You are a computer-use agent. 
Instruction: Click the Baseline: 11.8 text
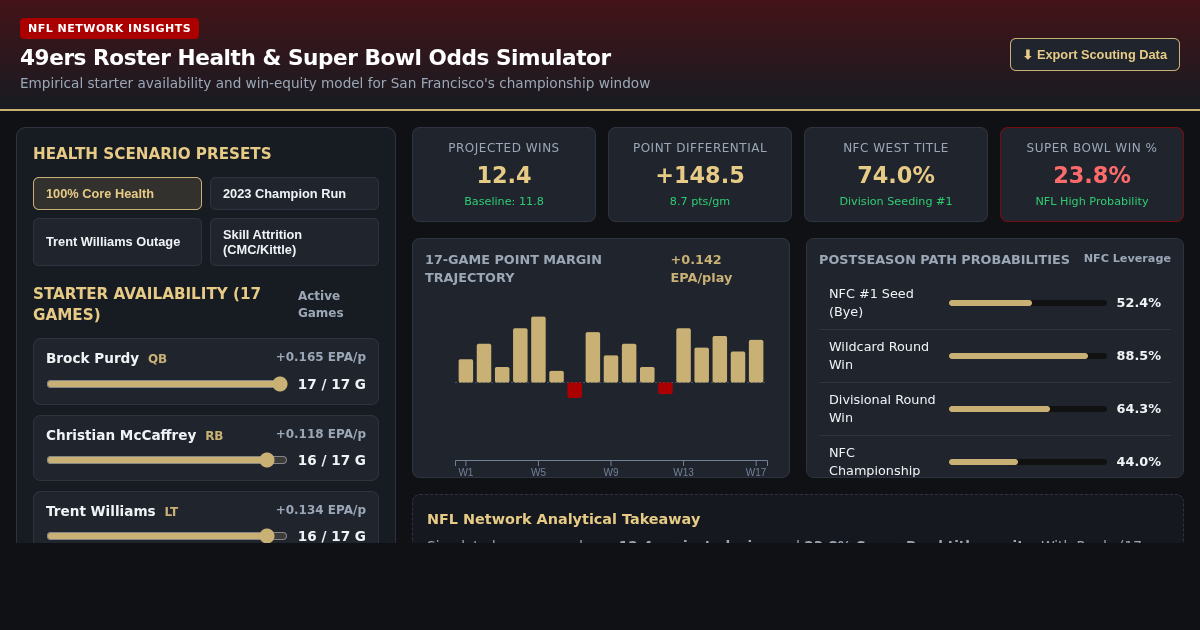coord(504,201)
